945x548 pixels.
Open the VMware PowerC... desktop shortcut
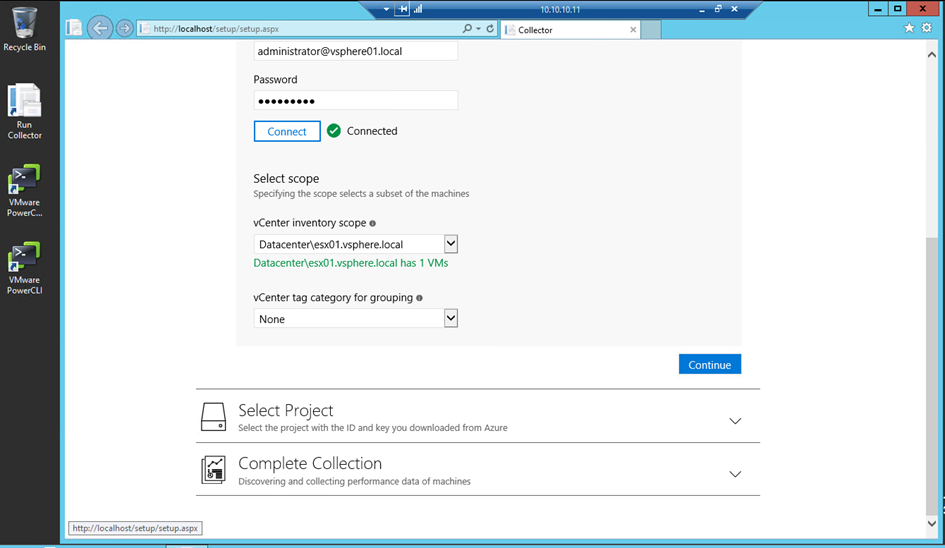click(24, 191)
